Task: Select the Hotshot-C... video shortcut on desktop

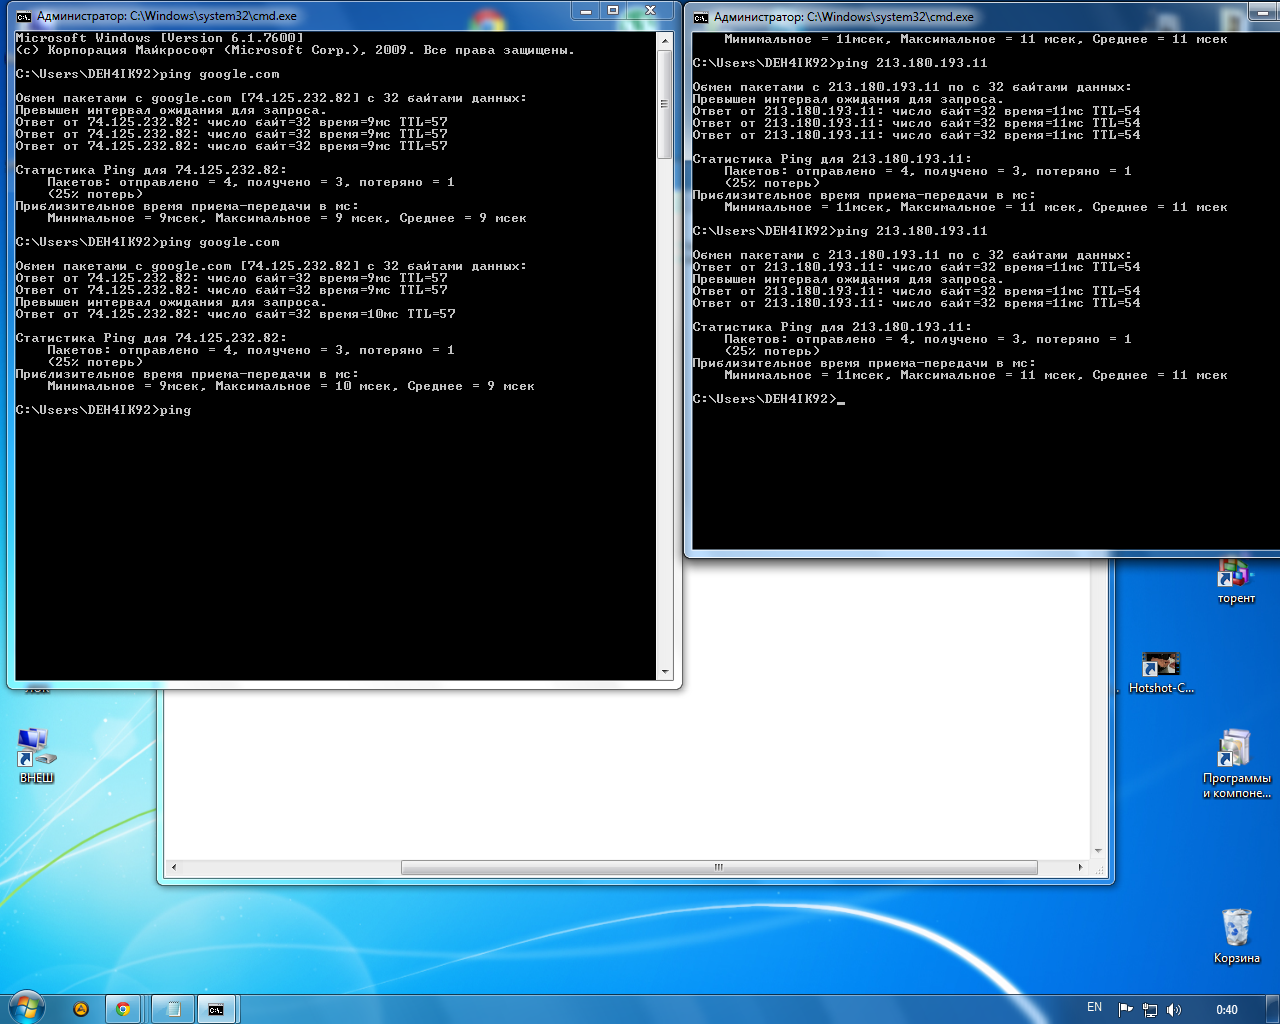Action: pos(1161,673)
